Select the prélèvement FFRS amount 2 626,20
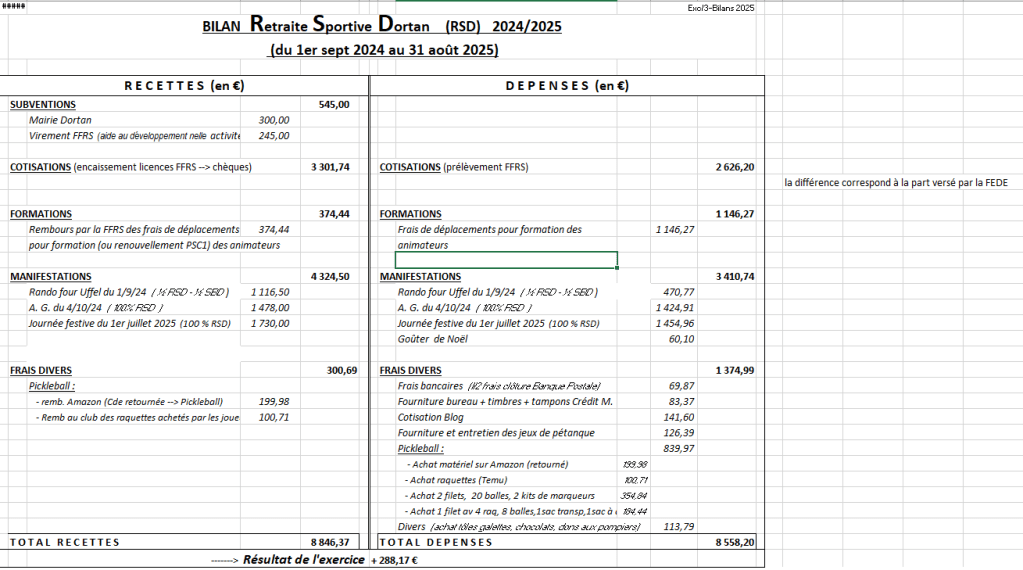This screenshot has width=1023, height=570. pos(734,167)
